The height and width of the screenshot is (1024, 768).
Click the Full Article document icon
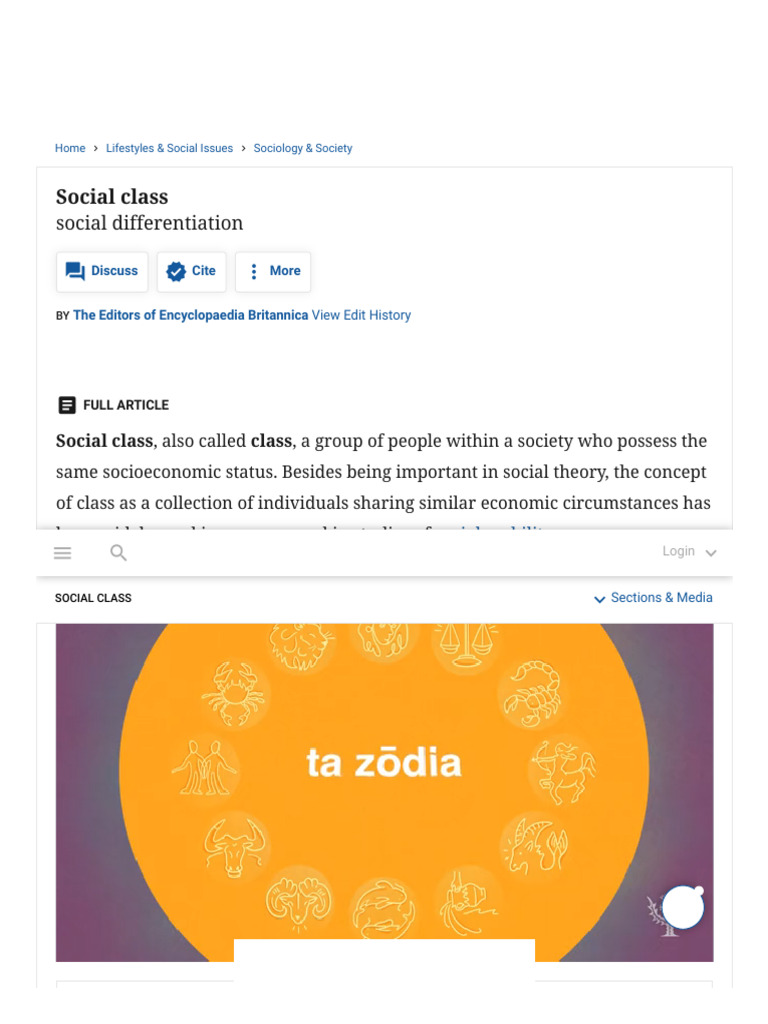[x=67, y=405]
